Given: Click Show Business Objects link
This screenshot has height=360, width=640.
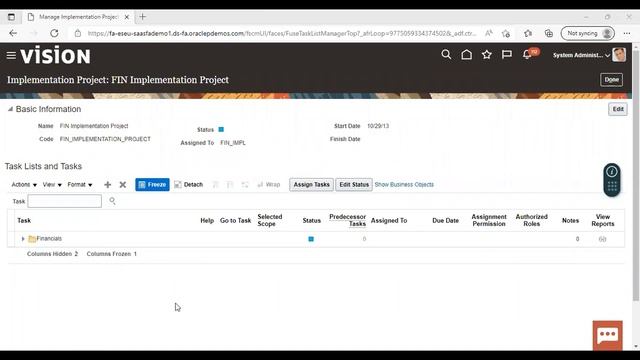Looking at the screenshot, I should [404, 184].
